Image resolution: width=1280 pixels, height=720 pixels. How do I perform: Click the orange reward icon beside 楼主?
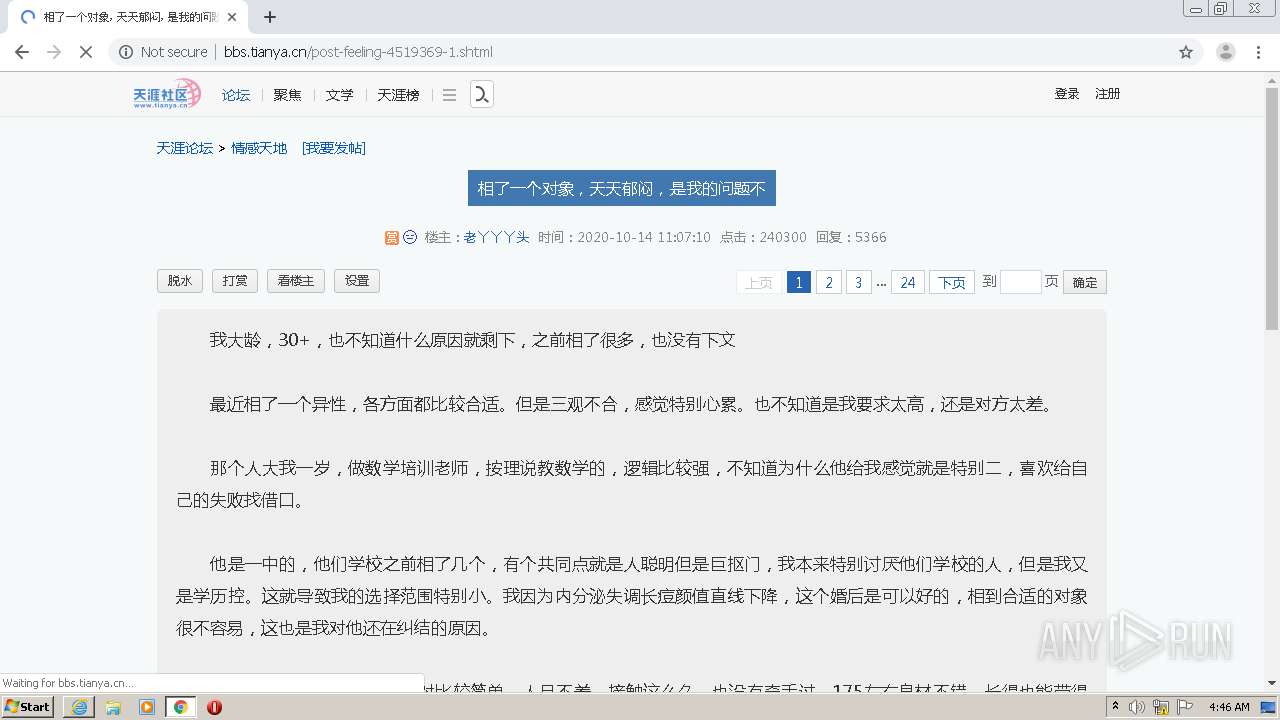pyautogui.click(x=392, y=237)
